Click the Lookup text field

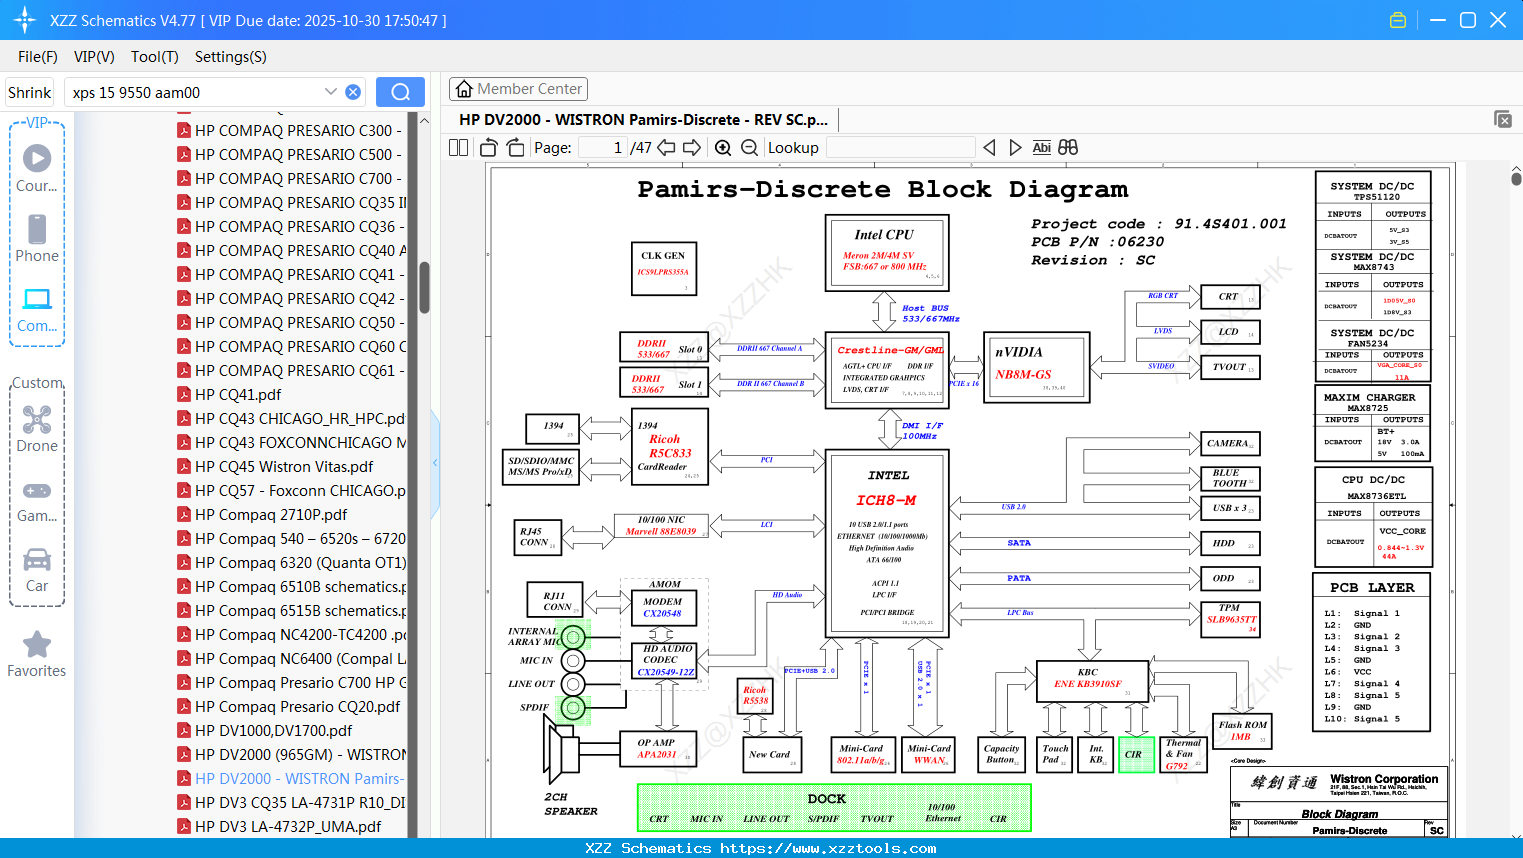tap(900, 147)
